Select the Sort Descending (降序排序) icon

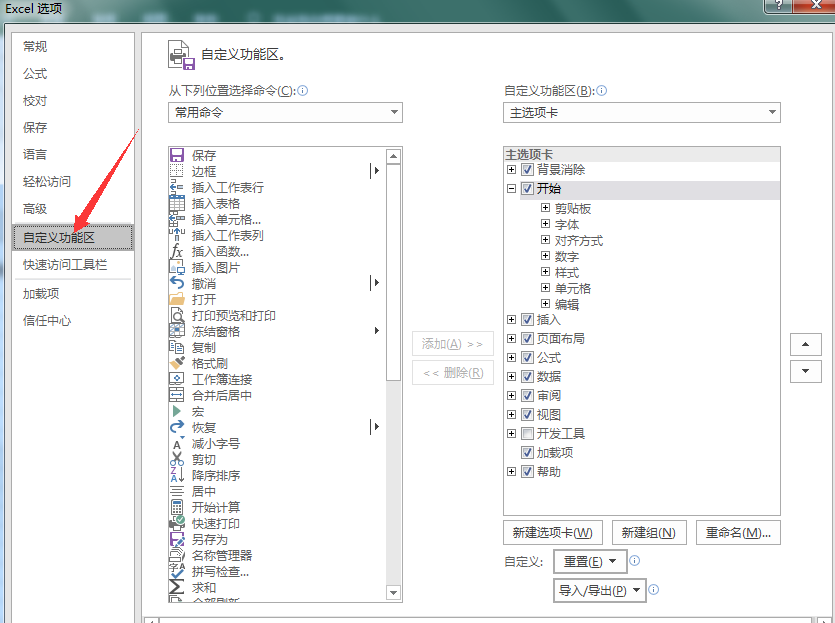(177, 475)
